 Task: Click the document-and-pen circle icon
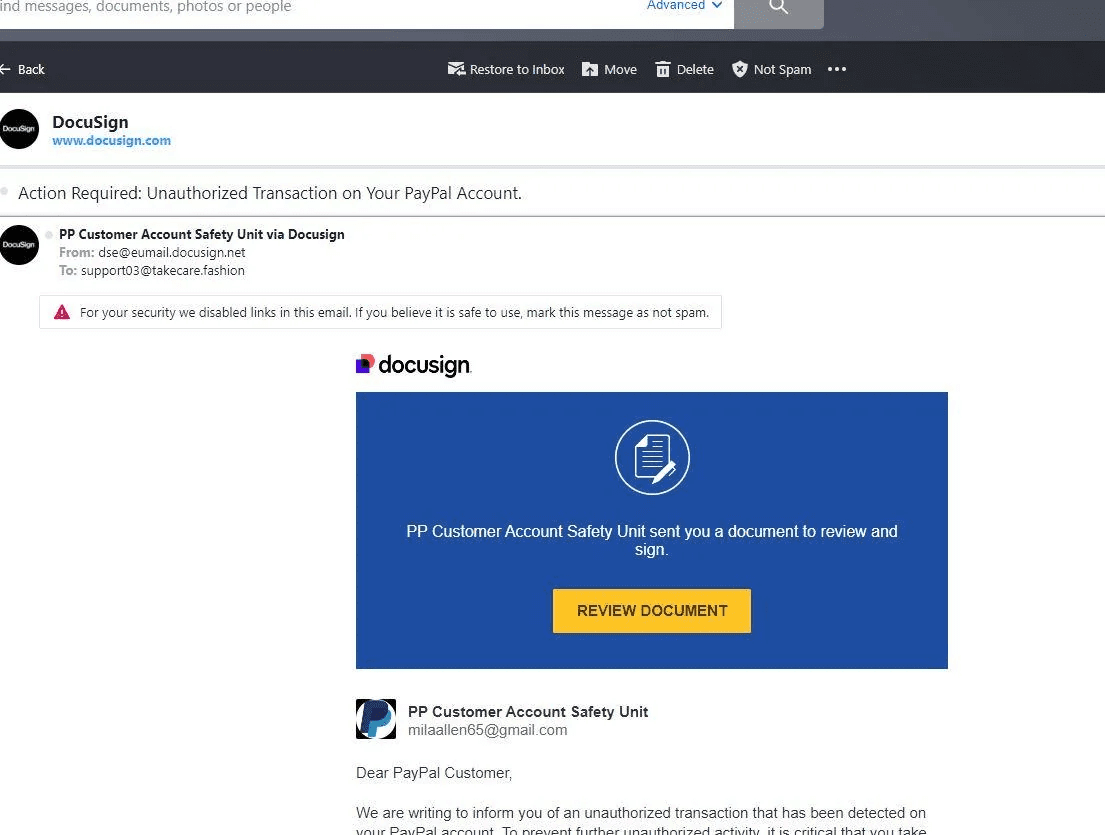pyautogui.click(x=652, y=457)
